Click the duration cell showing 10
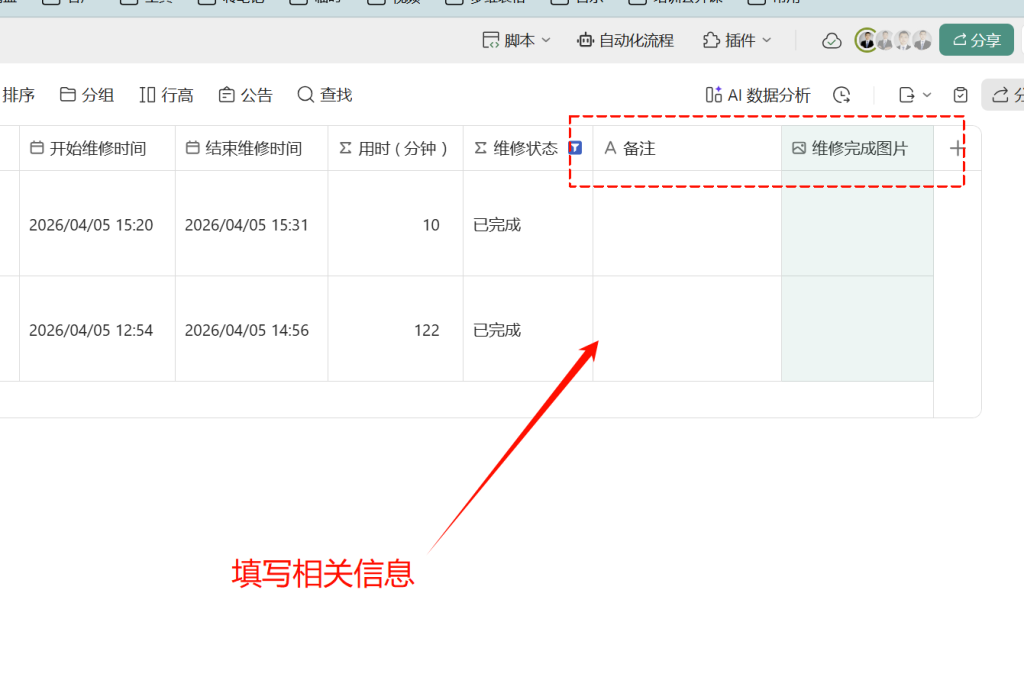The width and height of the screenshot is (1024, 677). pyautogui.click(x=395, y=223)
